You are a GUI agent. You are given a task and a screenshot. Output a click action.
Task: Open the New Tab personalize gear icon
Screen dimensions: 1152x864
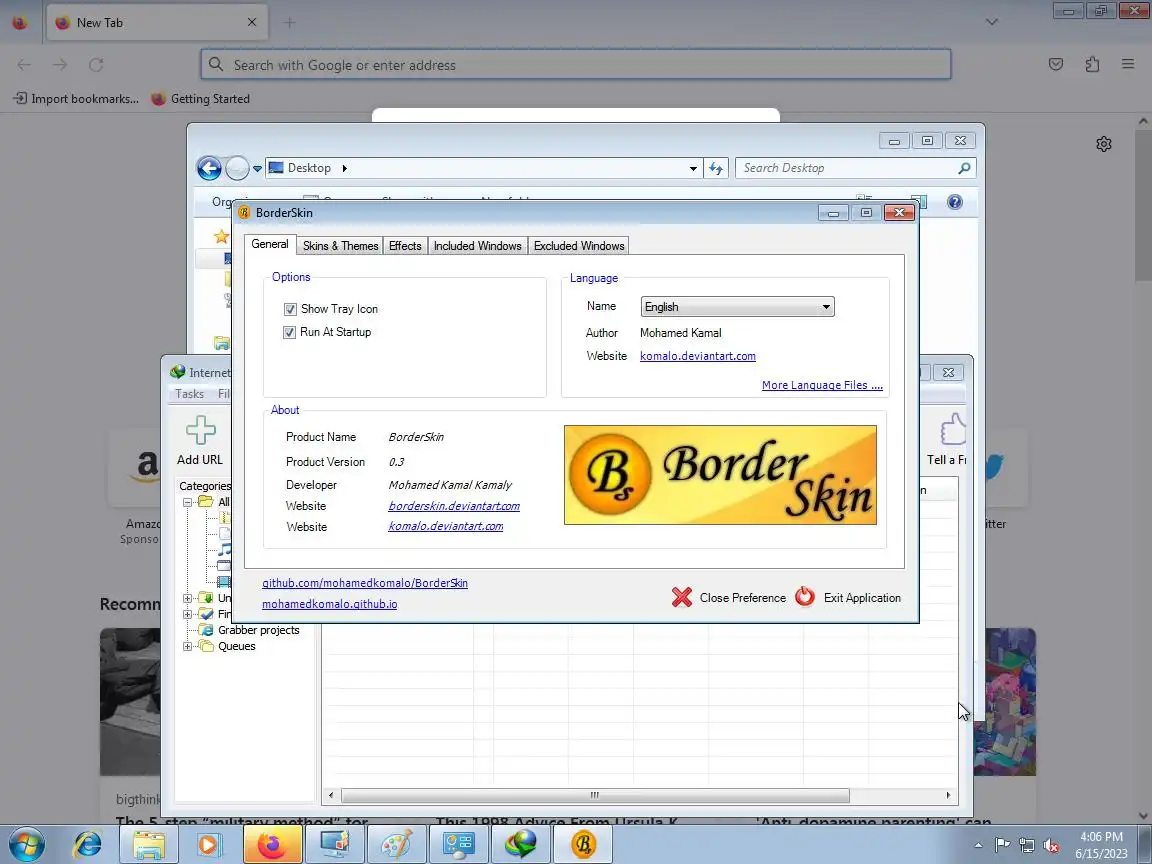(x=1104, y=144)
